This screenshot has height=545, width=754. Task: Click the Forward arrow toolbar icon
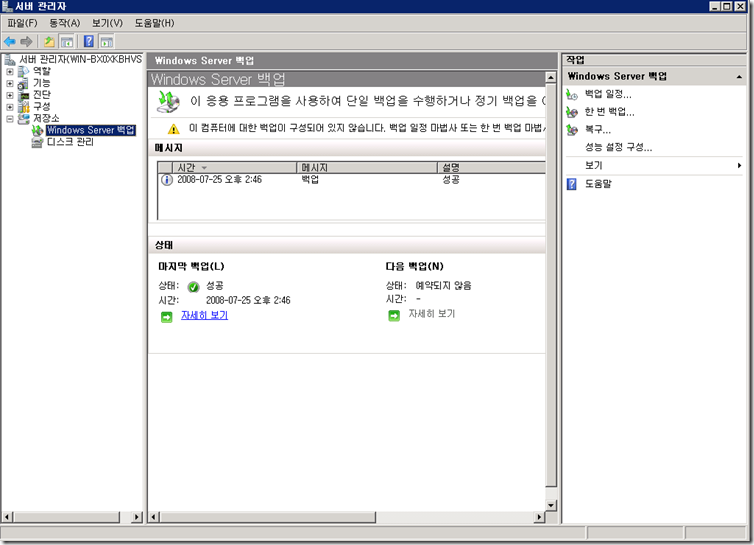26,42
